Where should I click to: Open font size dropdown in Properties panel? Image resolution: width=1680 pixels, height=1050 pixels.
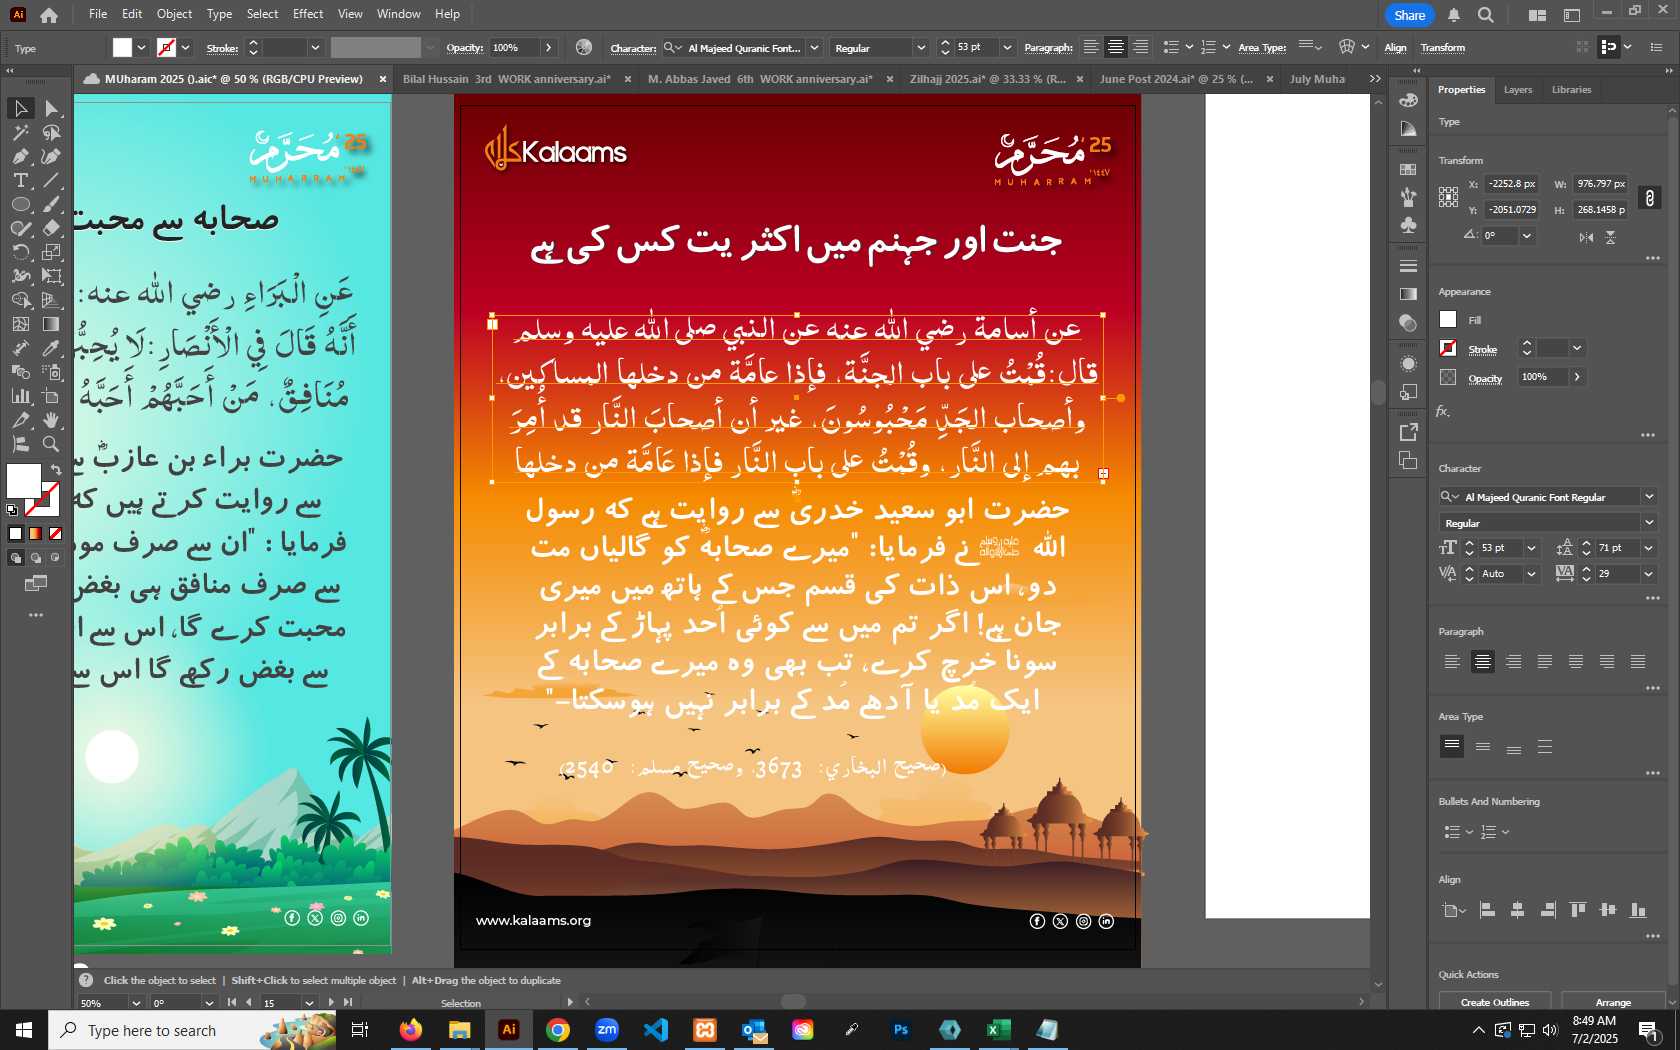1531,548
